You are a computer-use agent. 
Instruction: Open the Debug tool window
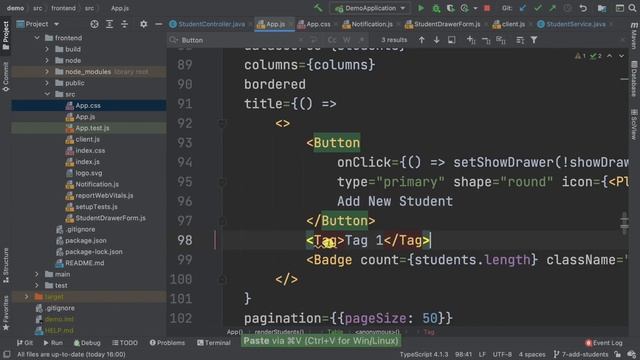click(x=87, y=343)
